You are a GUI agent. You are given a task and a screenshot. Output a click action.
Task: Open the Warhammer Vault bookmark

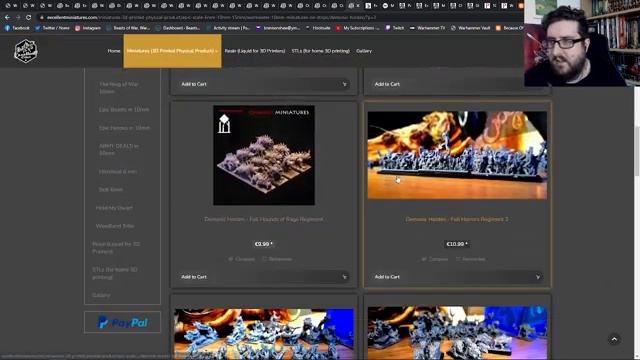pos(470,28)
